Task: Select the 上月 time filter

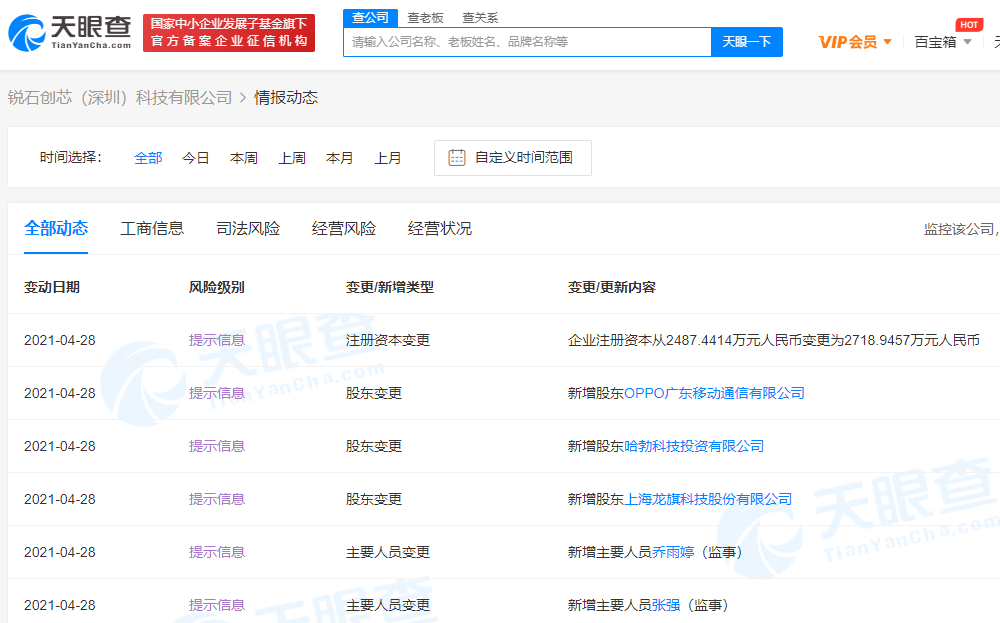Action: pyautogui.click(x=388, y=158)
